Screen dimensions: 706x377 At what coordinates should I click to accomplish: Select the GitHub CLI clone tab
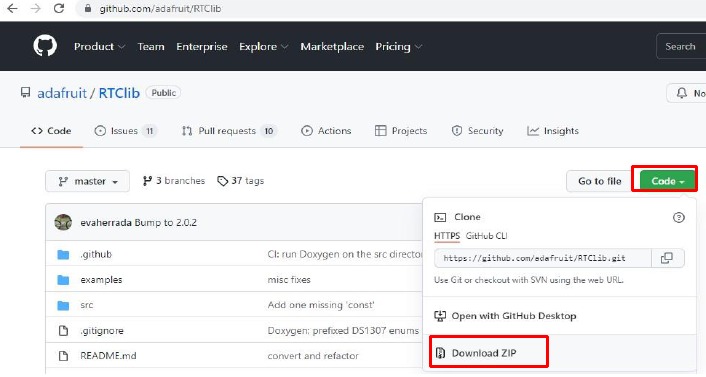click(486, 236)
